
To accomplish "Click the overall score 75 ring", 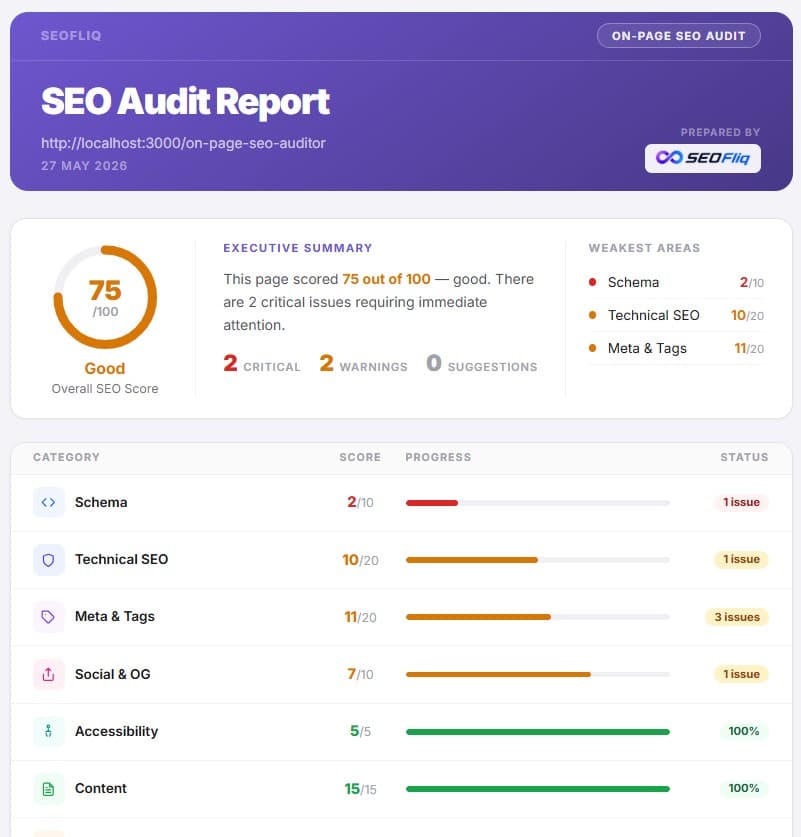I will 105,297.
